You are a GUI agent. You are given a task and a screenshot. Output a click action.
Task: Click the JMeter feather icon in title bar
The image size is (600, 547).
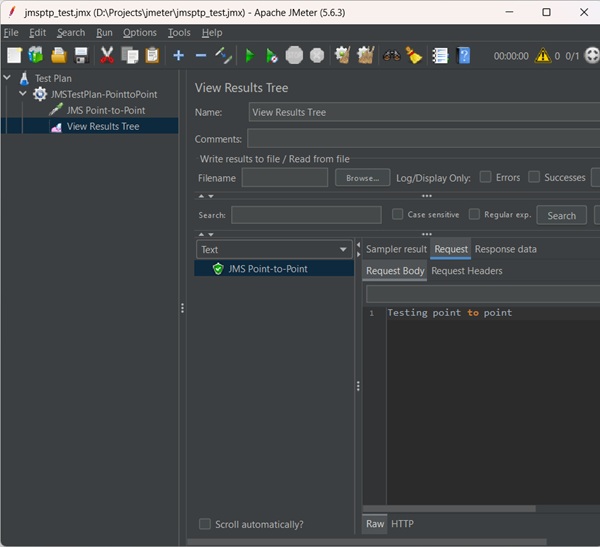click(11, 12)
